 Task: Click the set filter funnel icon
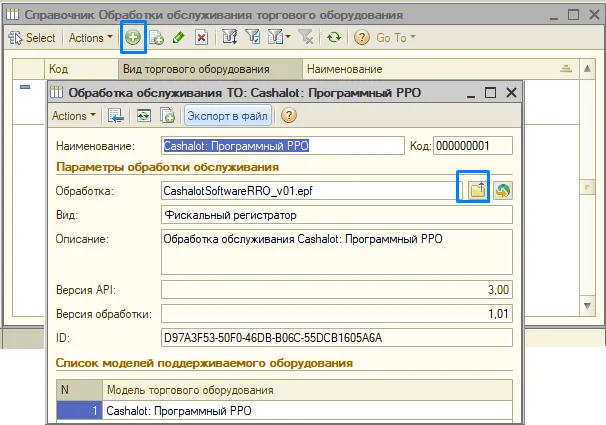[x=253, y=37]
